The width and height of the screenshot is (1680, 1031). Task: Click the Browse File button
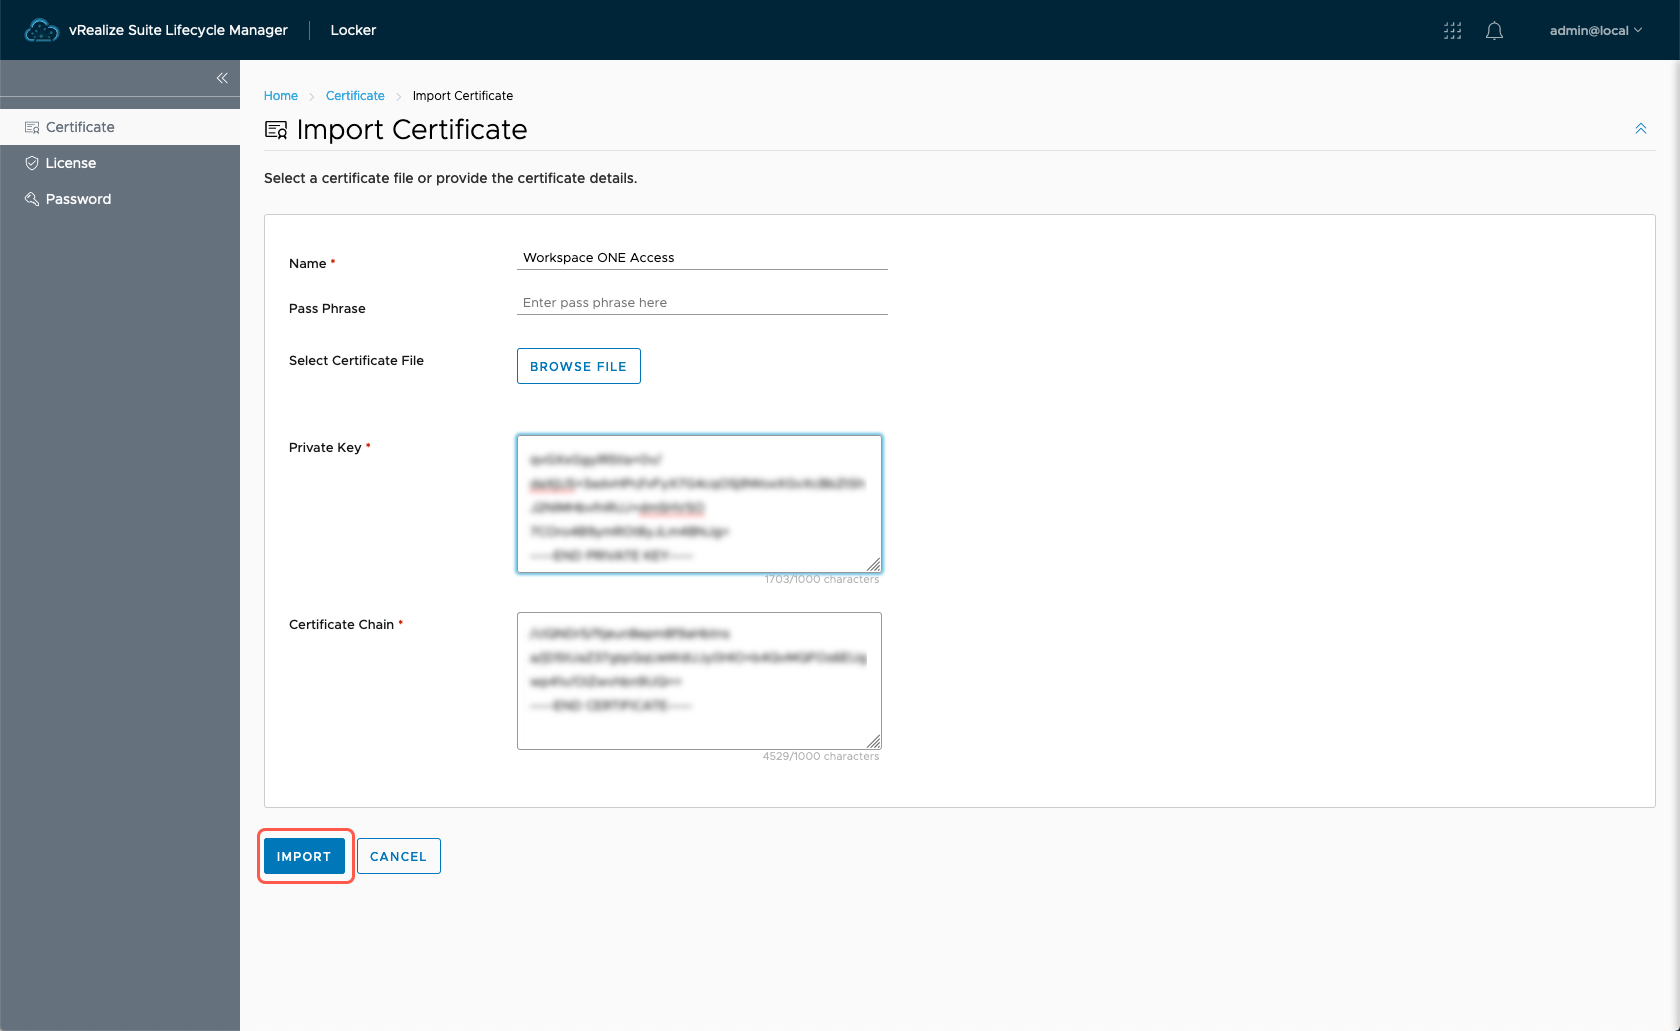coord(578,366)
